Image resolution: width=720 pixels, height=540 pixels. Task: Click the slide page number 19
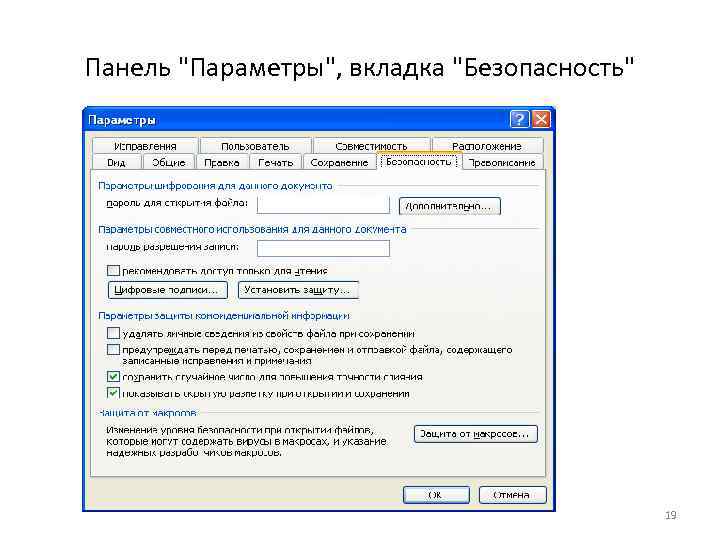coord(671,515)
